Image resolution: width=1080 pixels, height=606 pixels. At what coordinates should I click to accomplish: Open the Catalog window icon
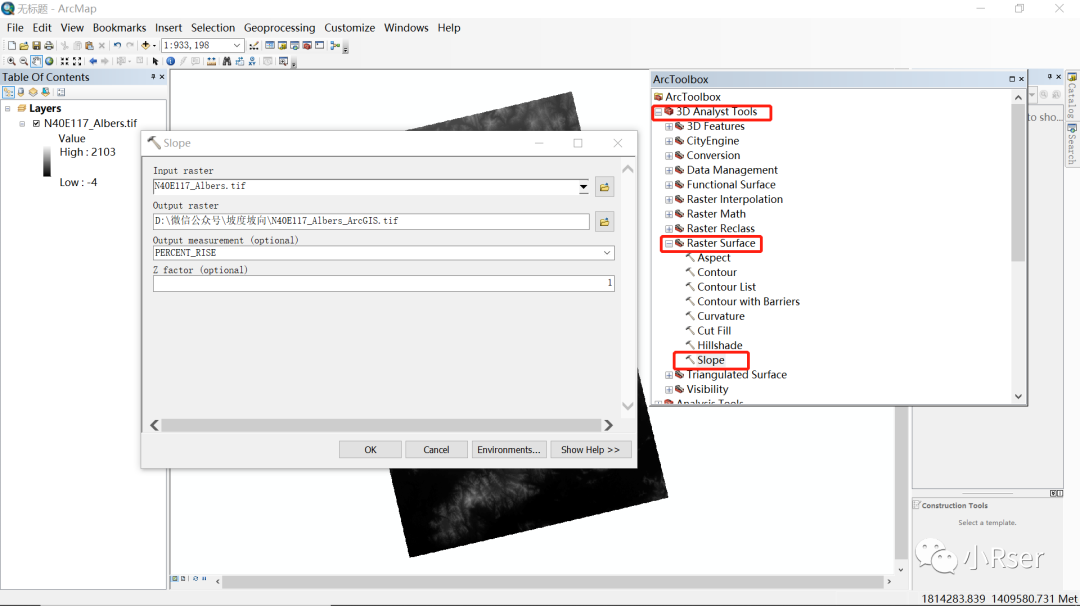(282, 45)
